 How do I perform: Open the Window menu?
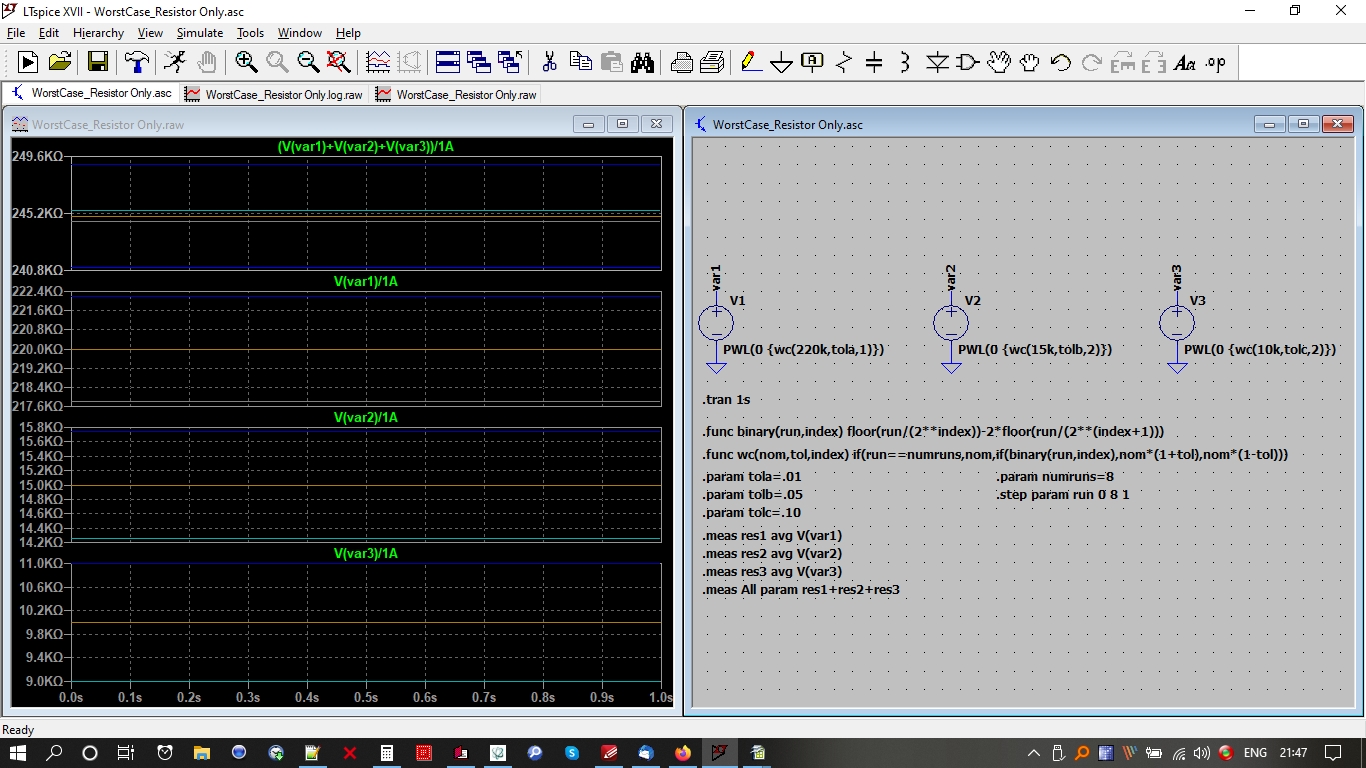[300, 33]
